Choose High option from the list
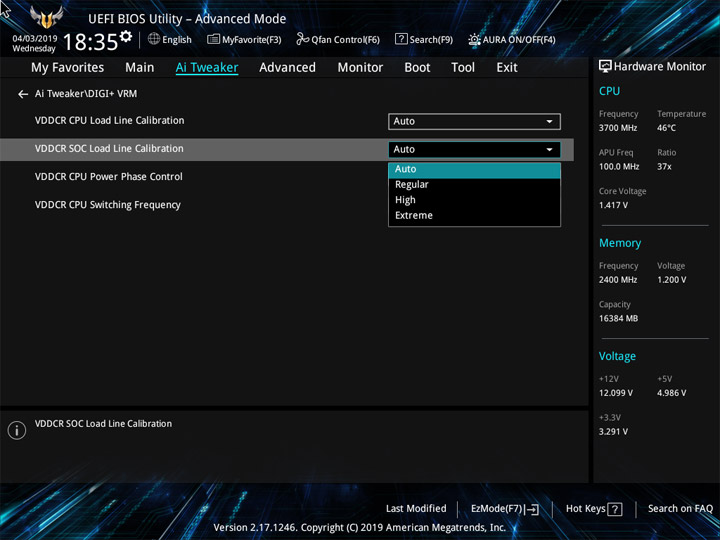Screen dimensions: 720x540 click(x=474, y=200)
